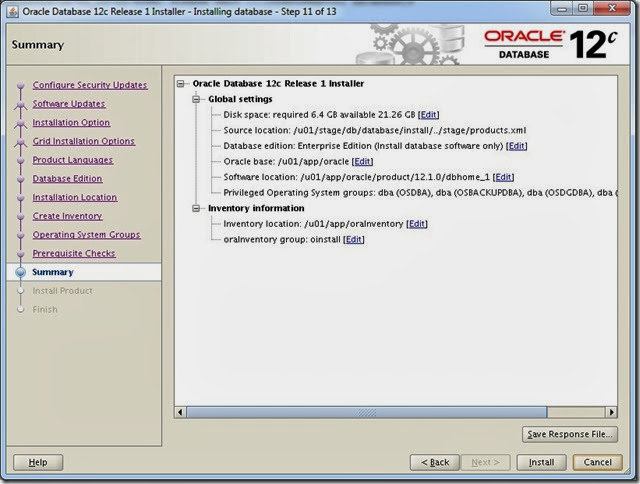
Task: Edit the Software location path
Action: point(503,177)
